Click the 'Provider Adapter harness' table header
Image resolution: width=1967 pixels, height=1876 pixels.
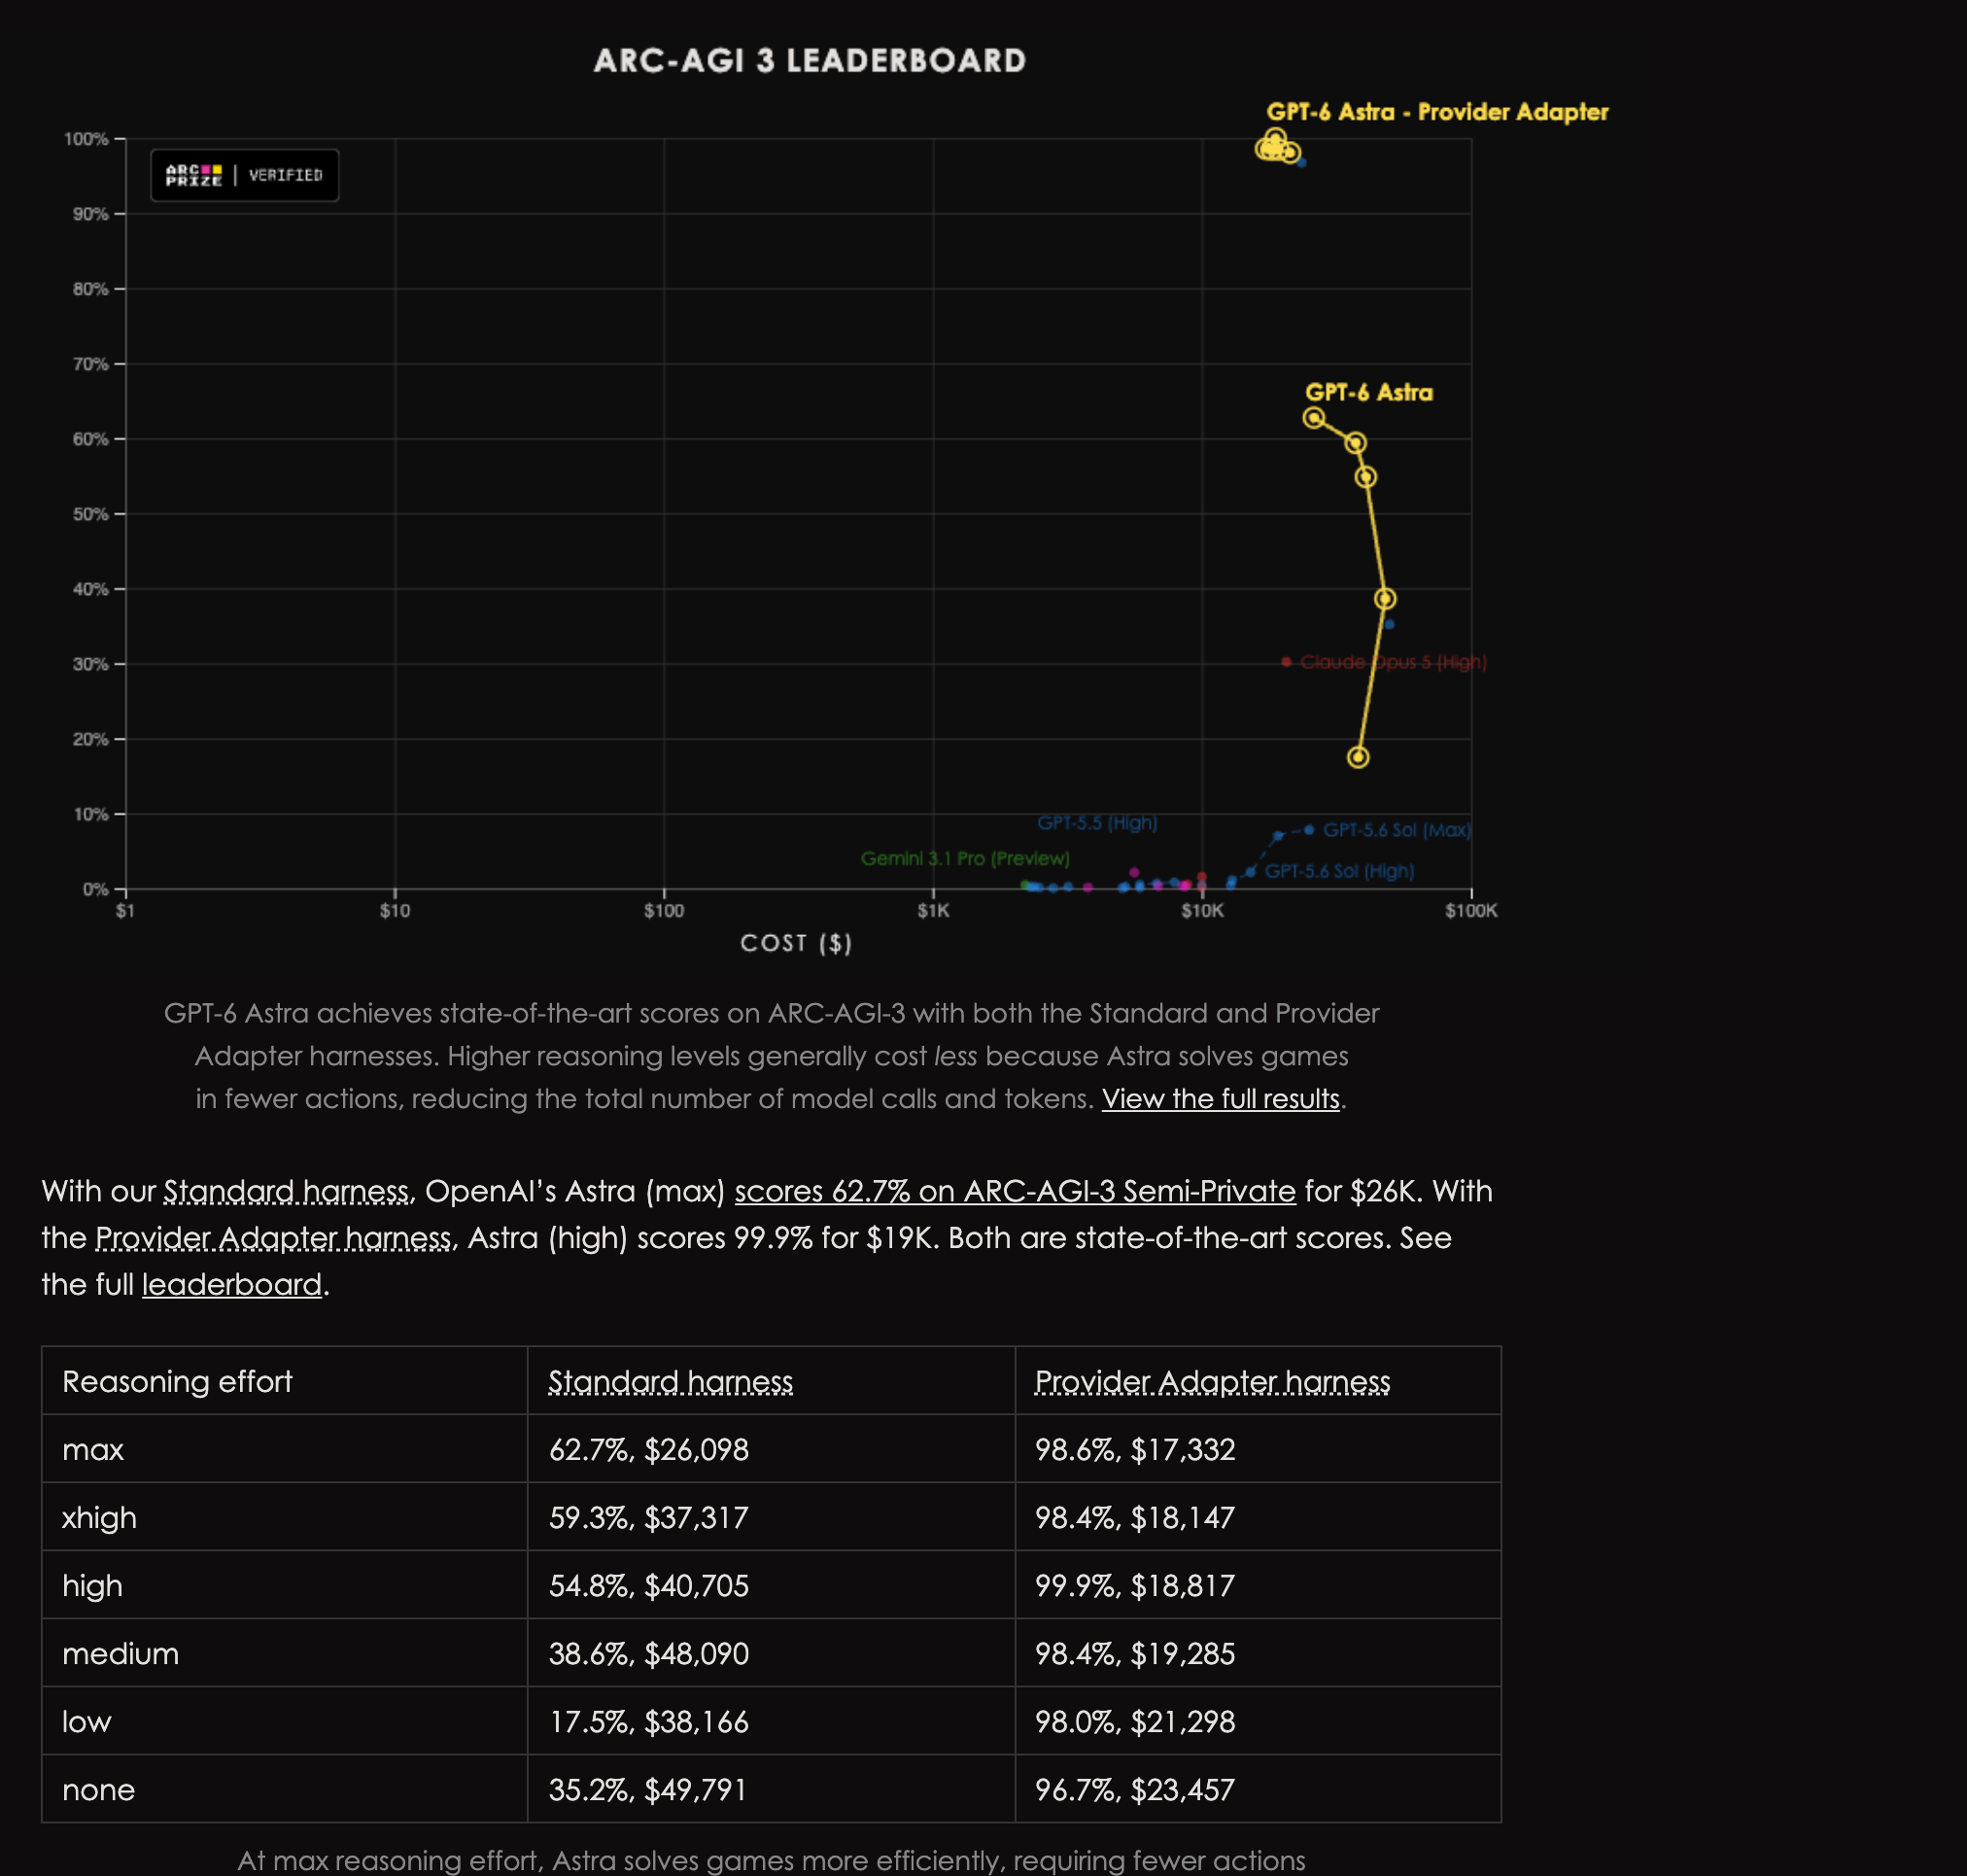1212,1381
